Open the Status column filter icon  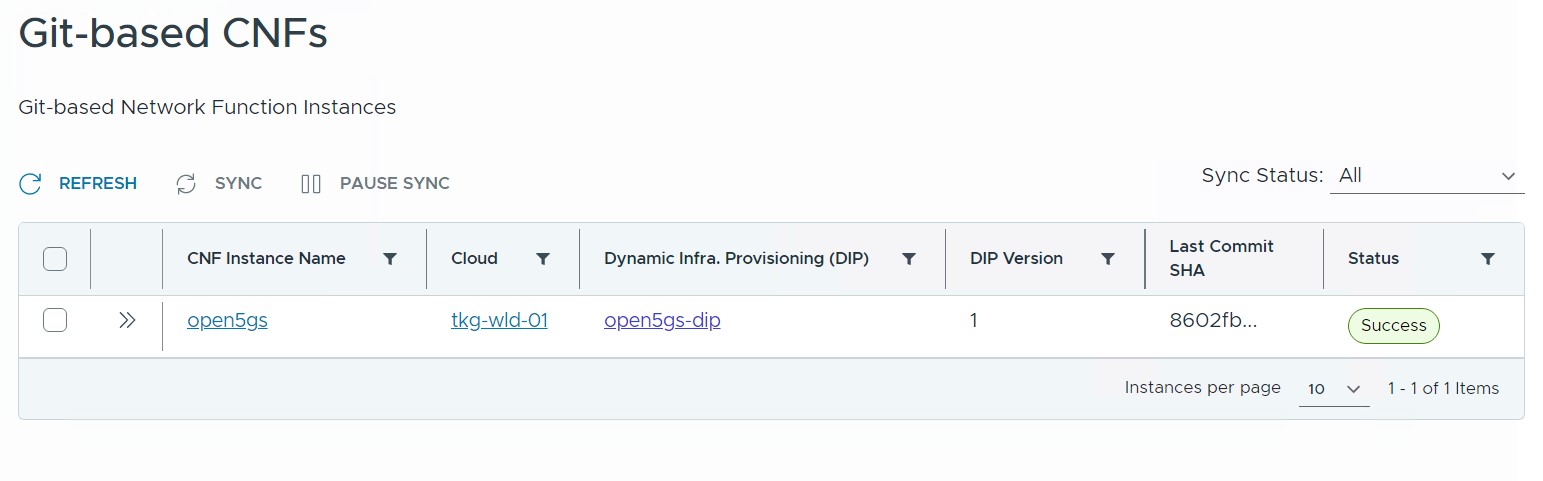click(1488, 259)
